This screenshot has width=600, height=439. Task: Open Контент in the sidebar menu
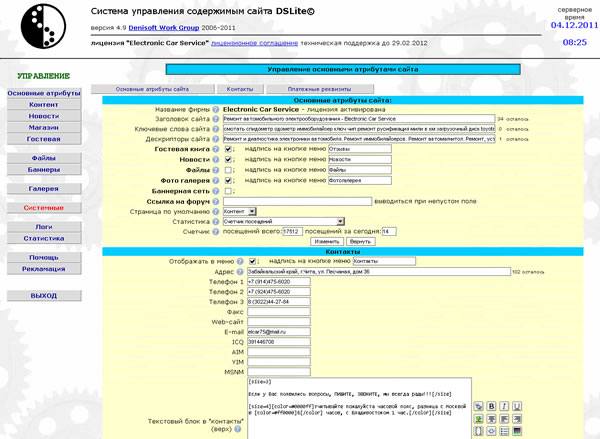(44, 105)
